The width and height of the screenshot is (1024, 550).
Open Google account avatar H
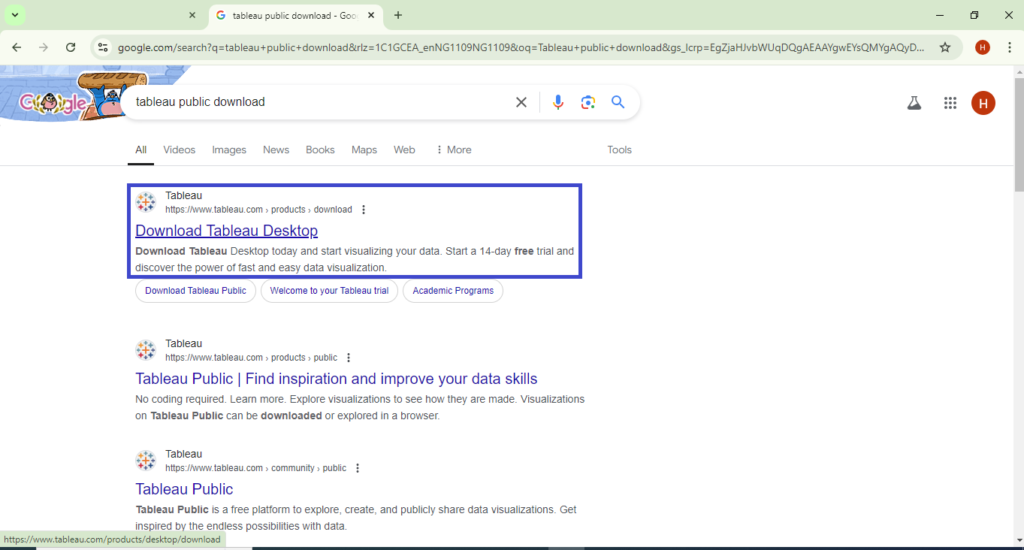coord(983,103)
